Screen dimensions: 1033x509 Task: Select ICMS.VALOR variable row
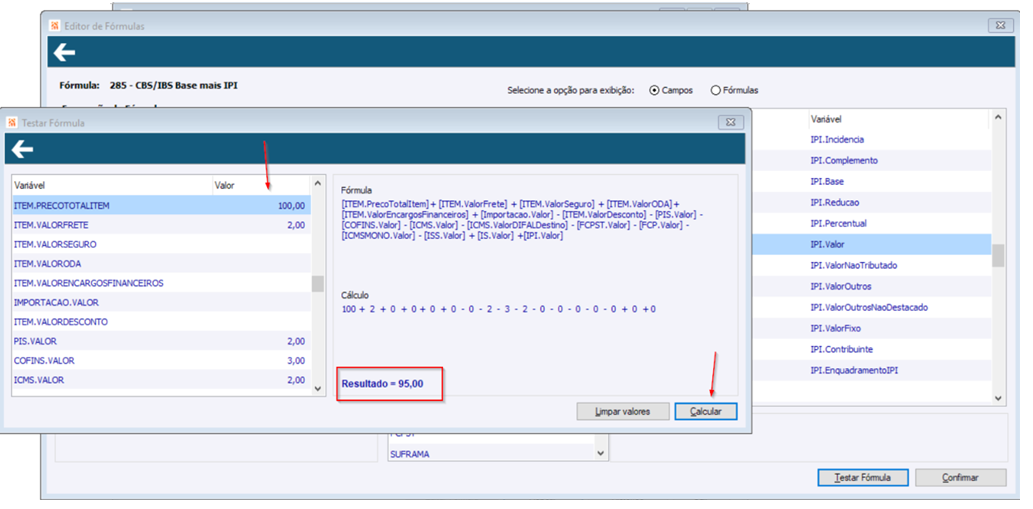tap(161, 380)
